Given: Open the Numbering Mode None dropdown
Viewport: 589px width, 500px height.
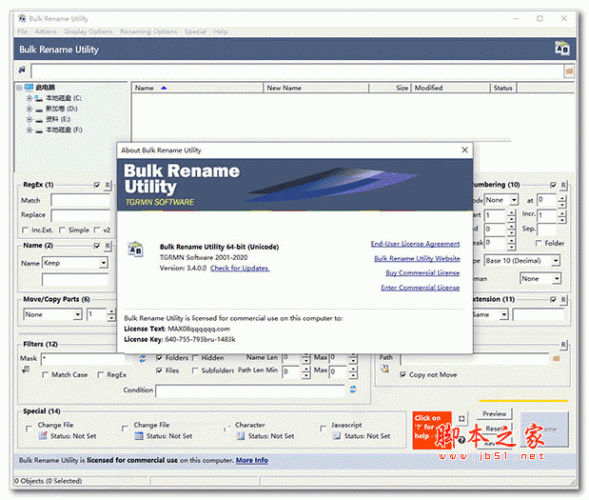Looking at the screenshot, I should [x=514, y=200].
